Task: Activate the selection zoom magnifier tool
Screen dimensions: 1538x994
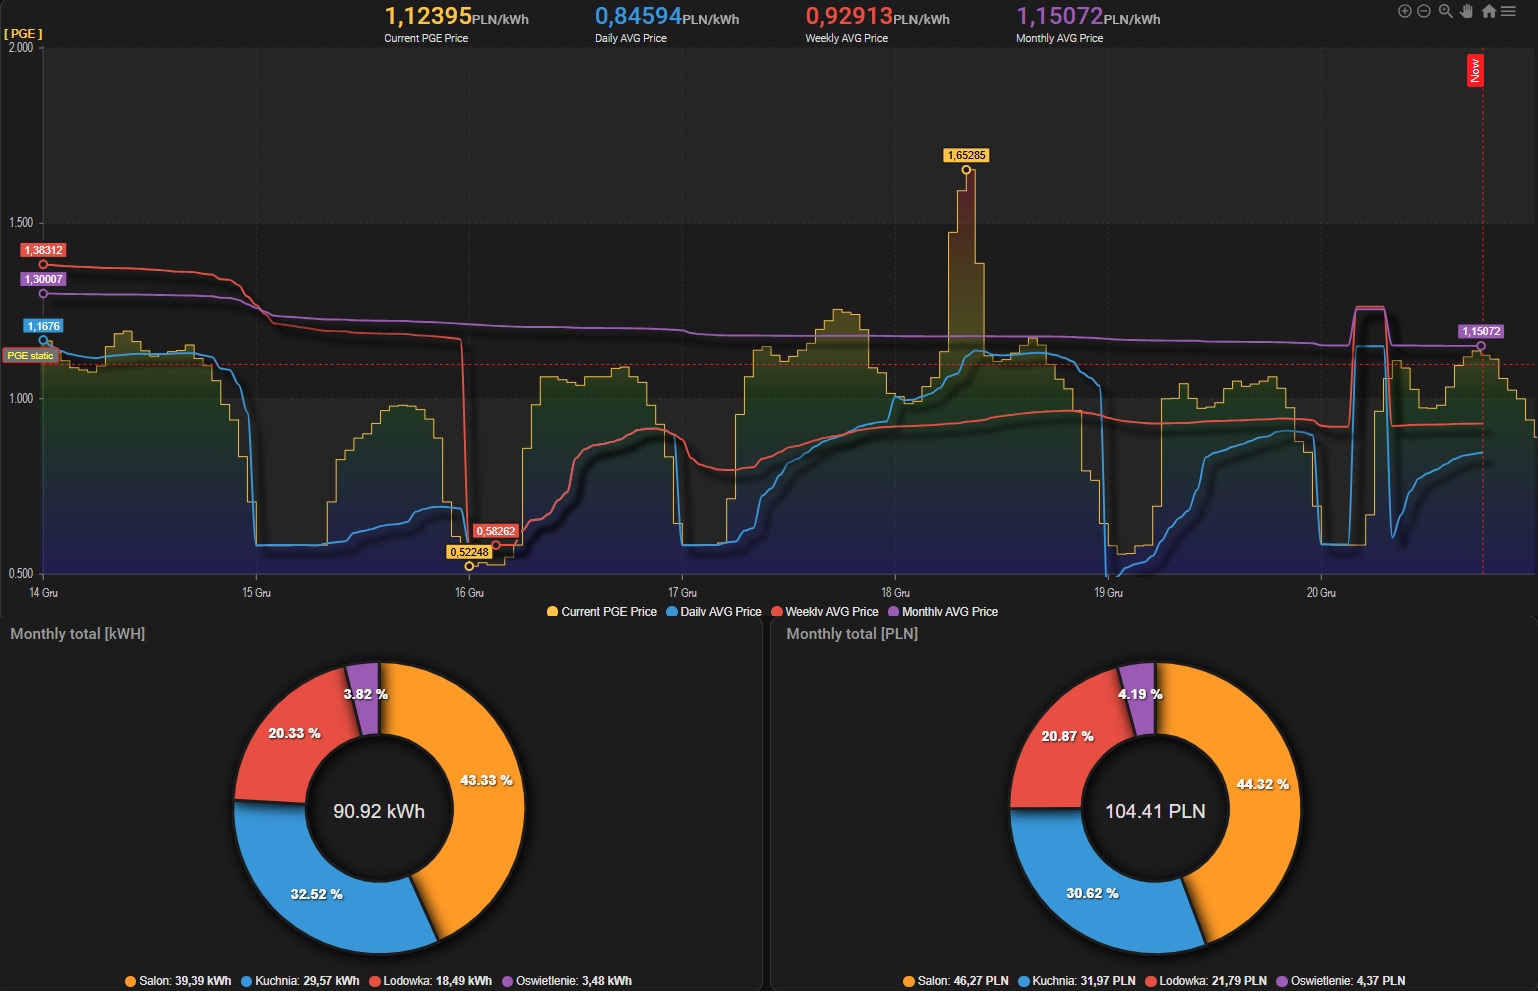Action: 1445,11
